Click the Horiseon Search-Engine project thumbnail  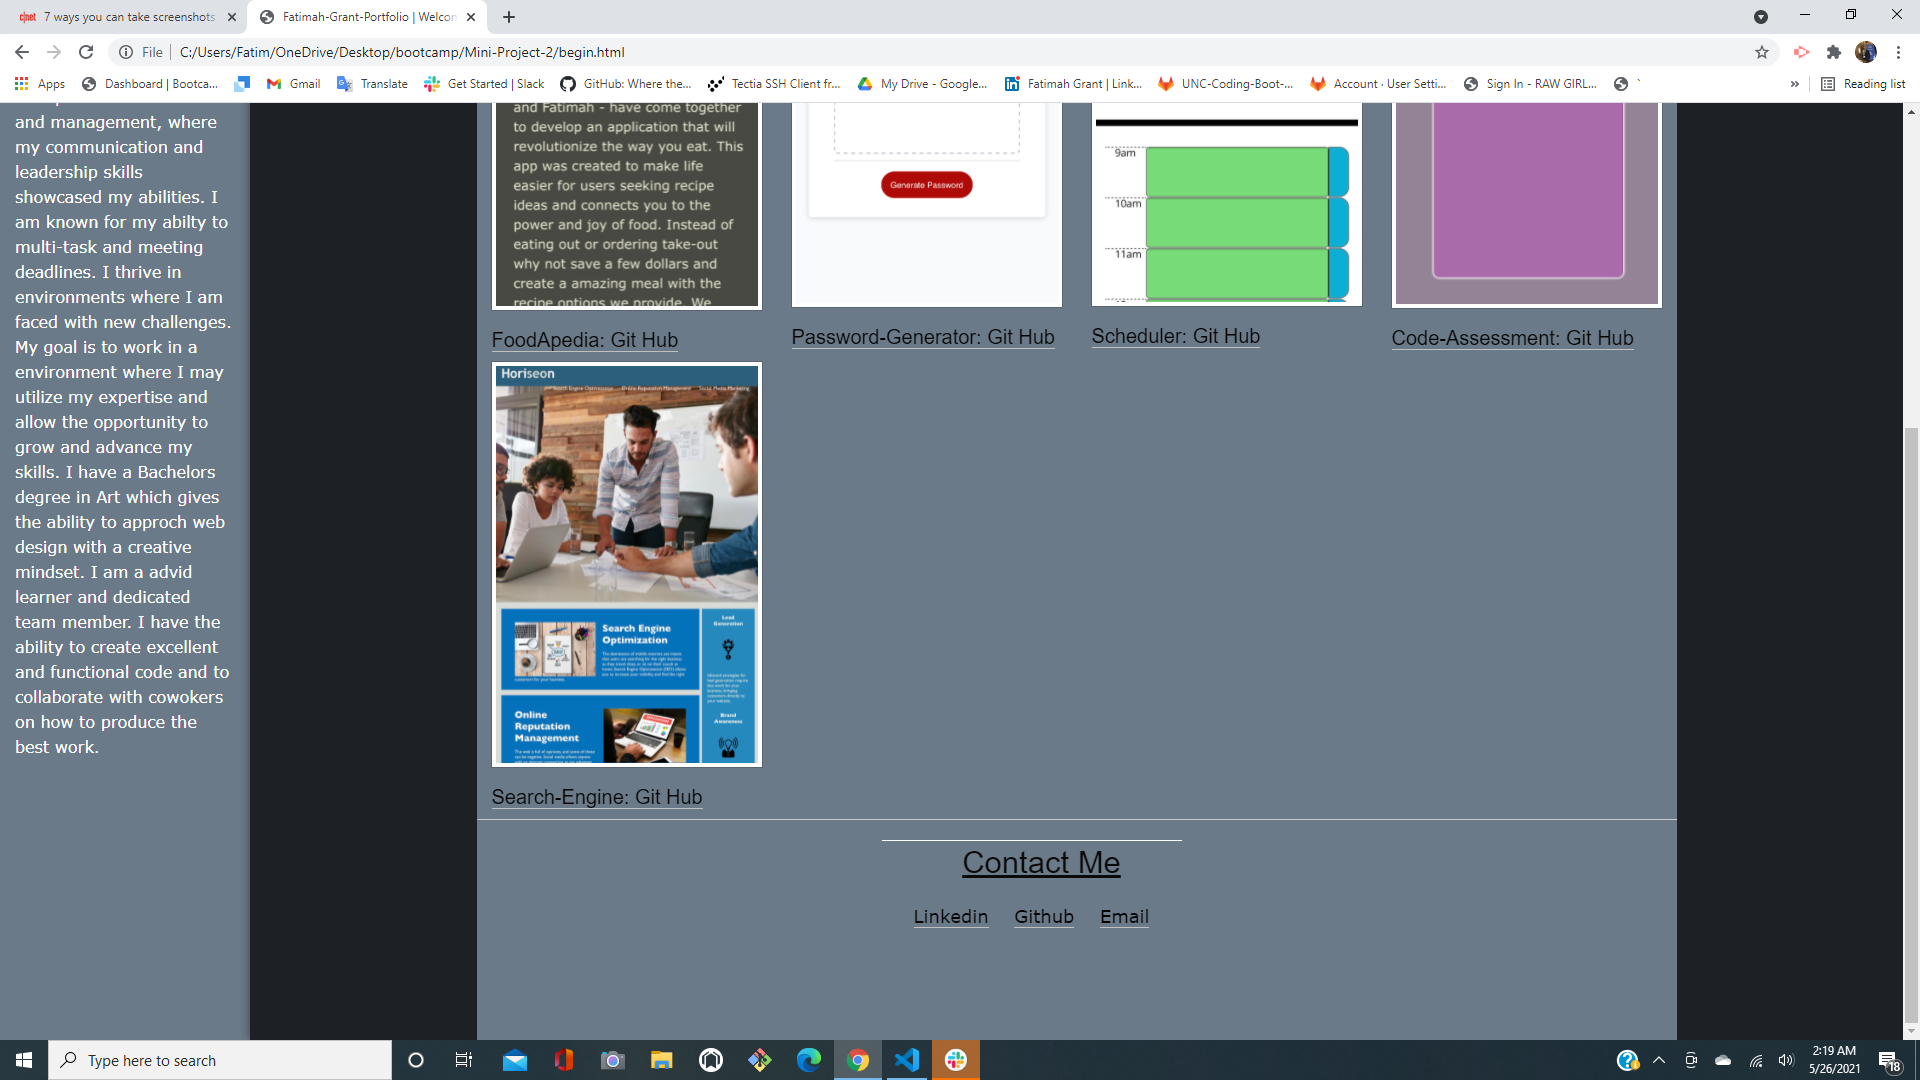pyautogui.click(x=627, y=565)
